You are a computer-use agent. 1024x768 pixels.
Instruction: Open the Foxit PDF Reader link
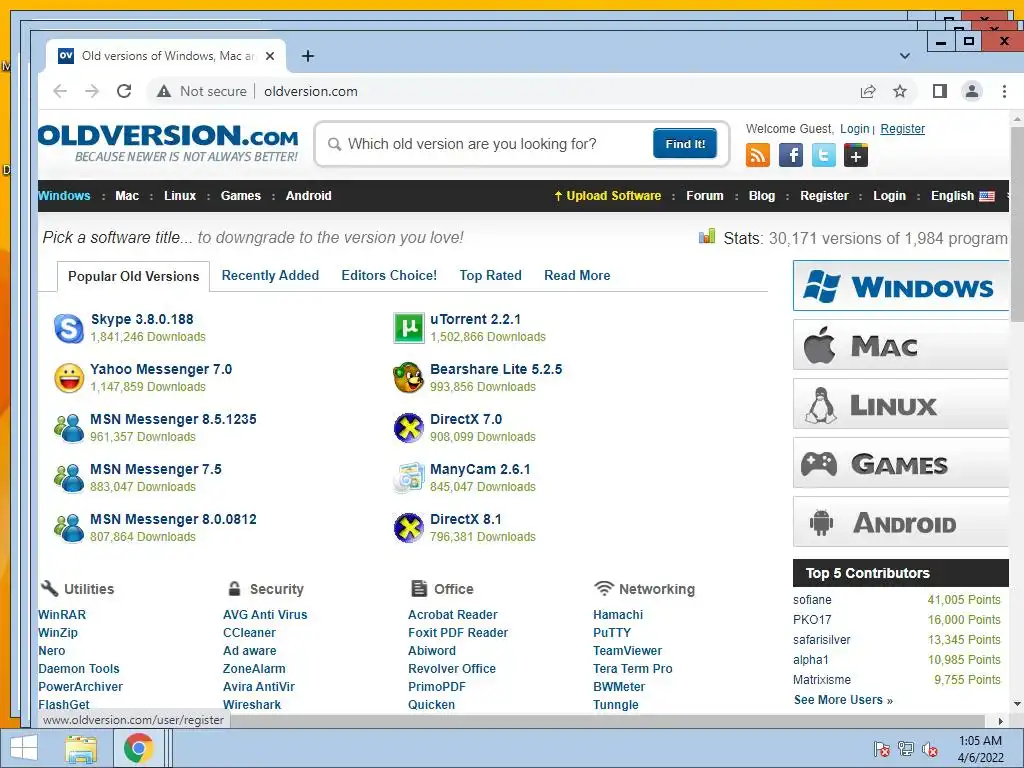(458, 633)
